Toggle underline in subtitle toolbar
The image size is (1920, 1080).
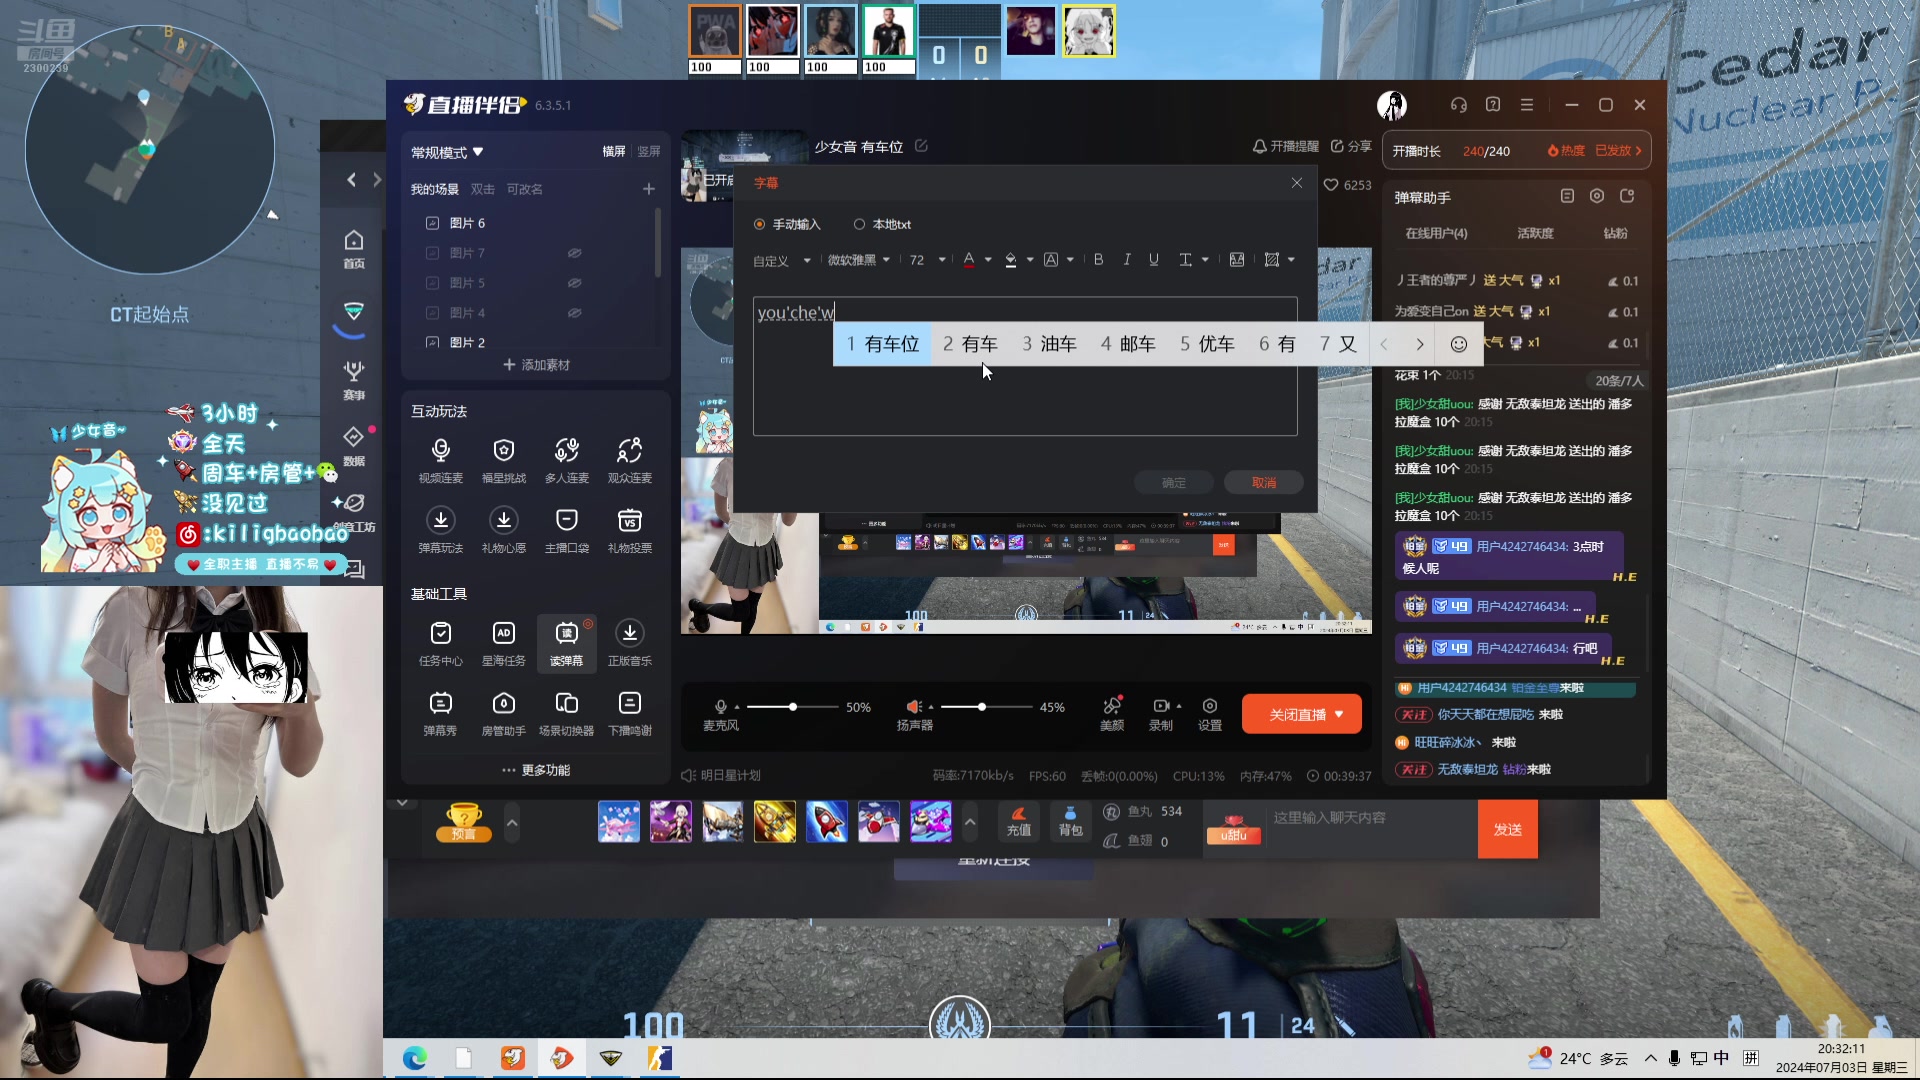click(1154, 260)
